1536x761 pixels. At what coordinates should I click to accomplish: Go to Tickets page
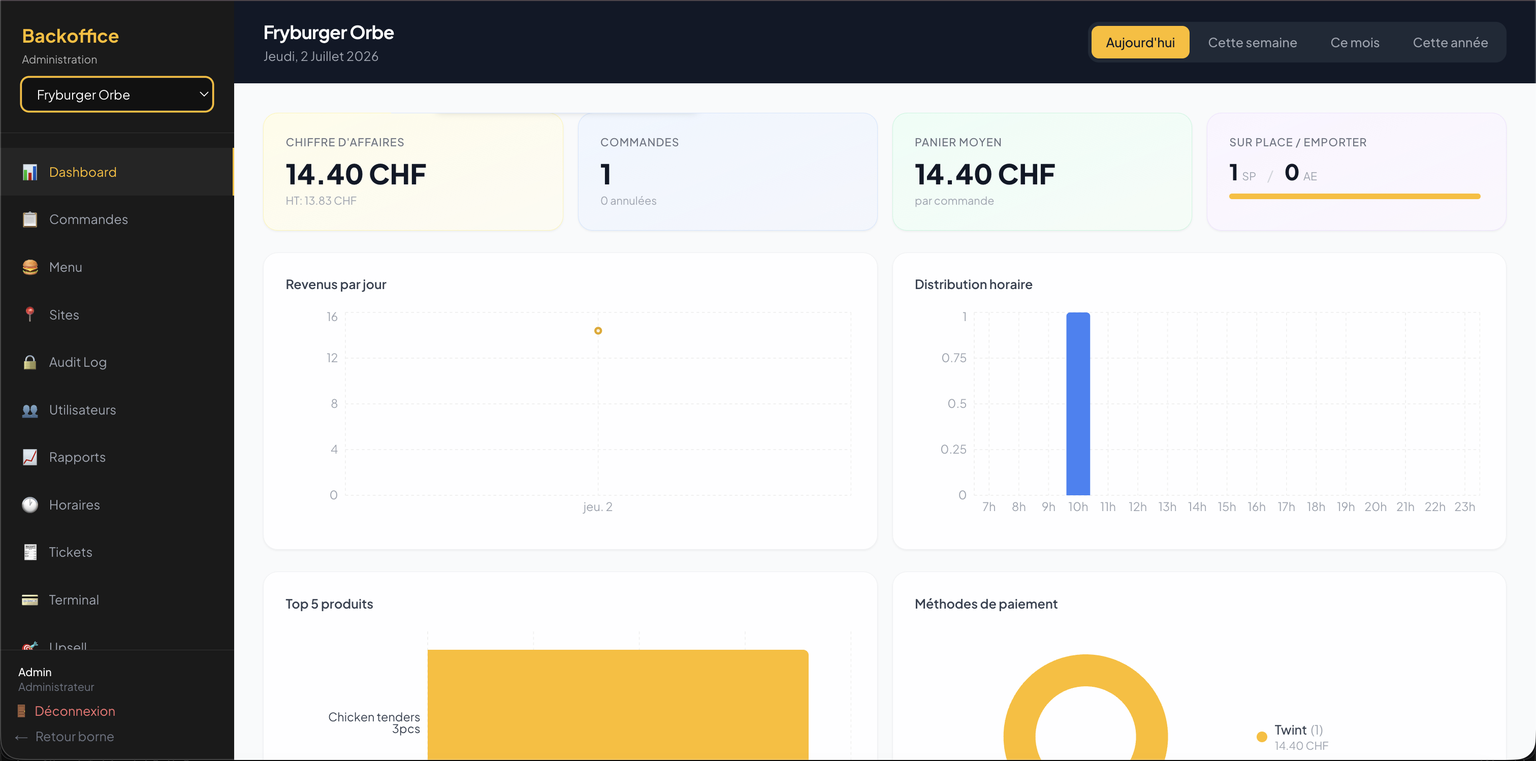(x=117, y=552)
